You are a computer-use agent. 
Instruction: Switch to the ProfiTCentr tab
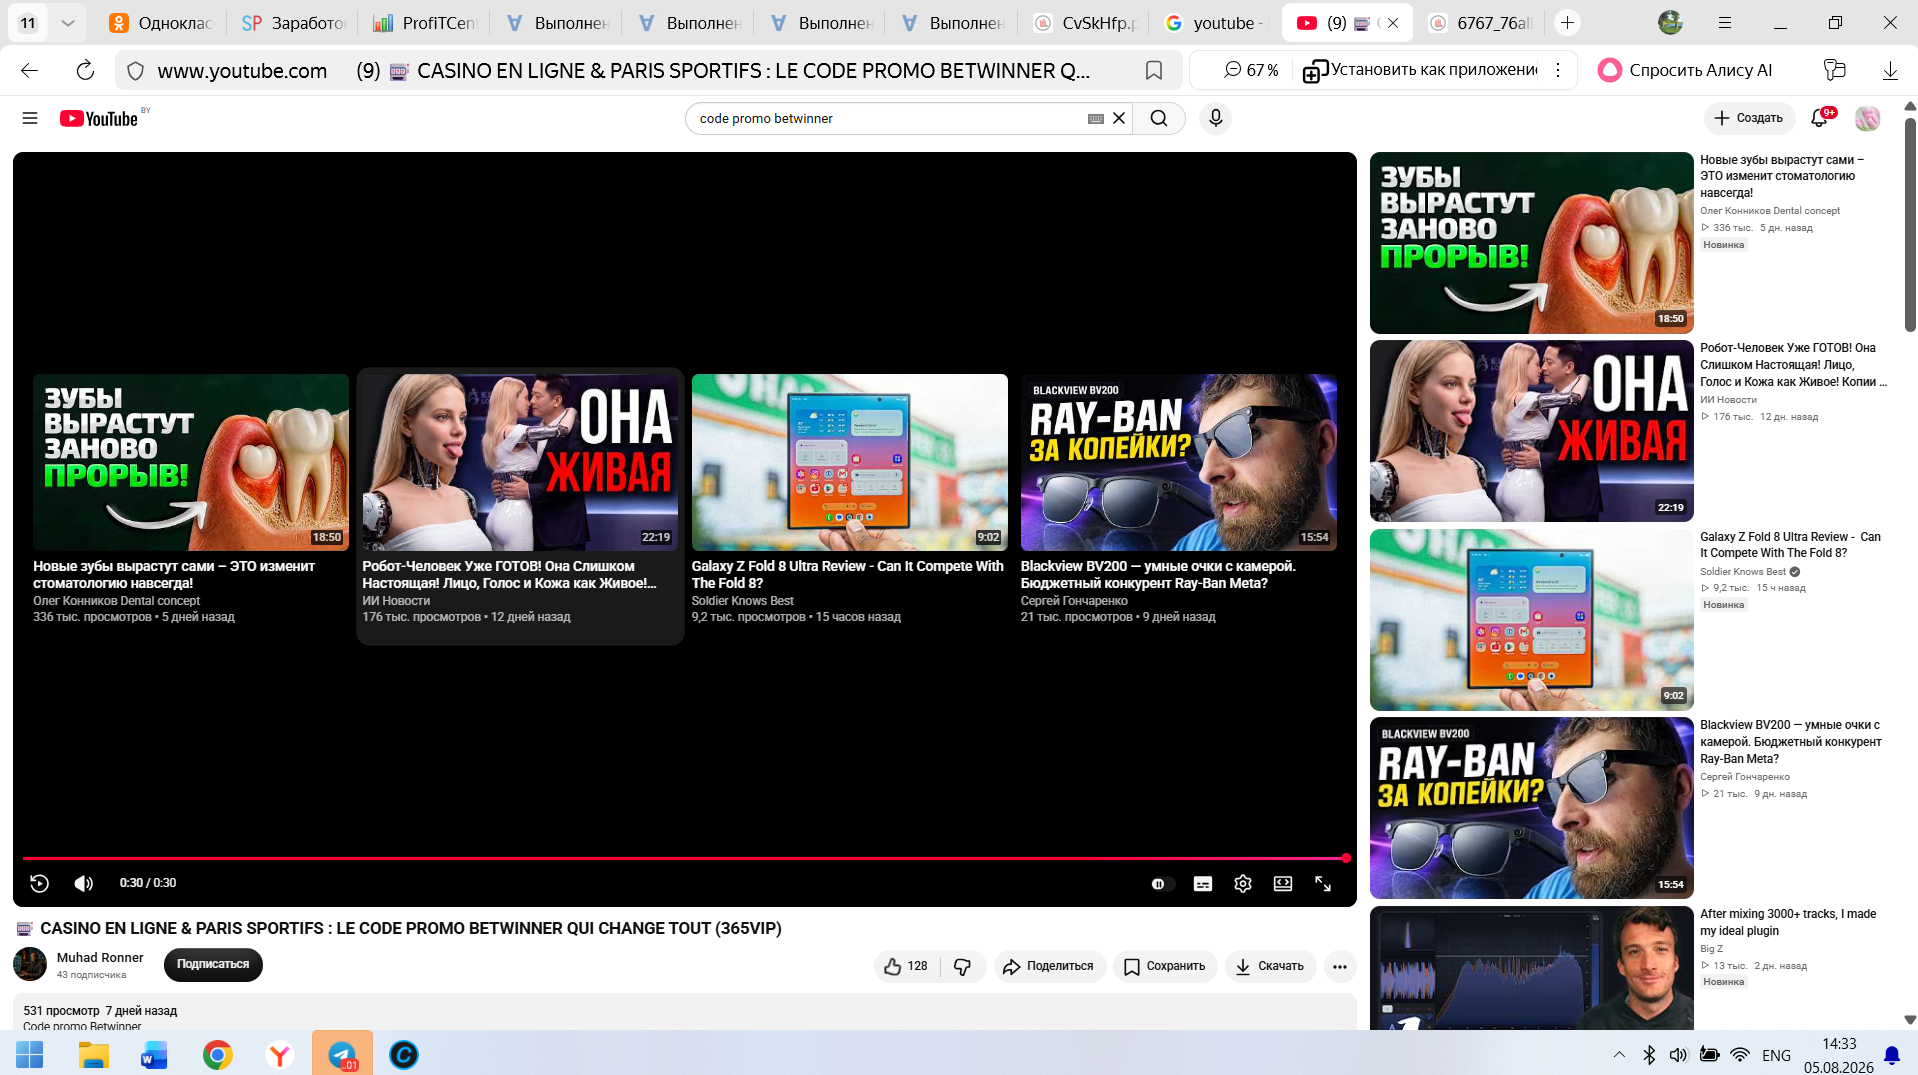[426, 23]
